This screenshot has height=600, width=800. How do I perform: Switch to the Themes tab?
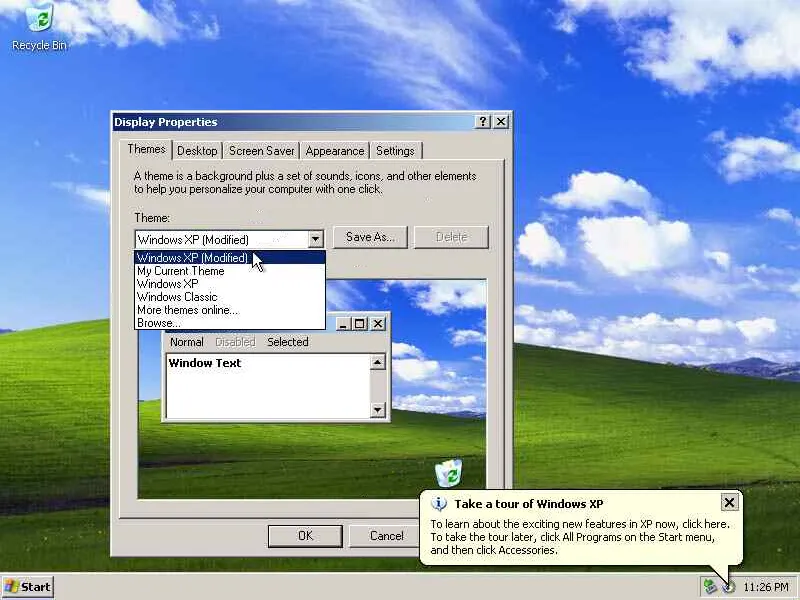coord(146,149)
